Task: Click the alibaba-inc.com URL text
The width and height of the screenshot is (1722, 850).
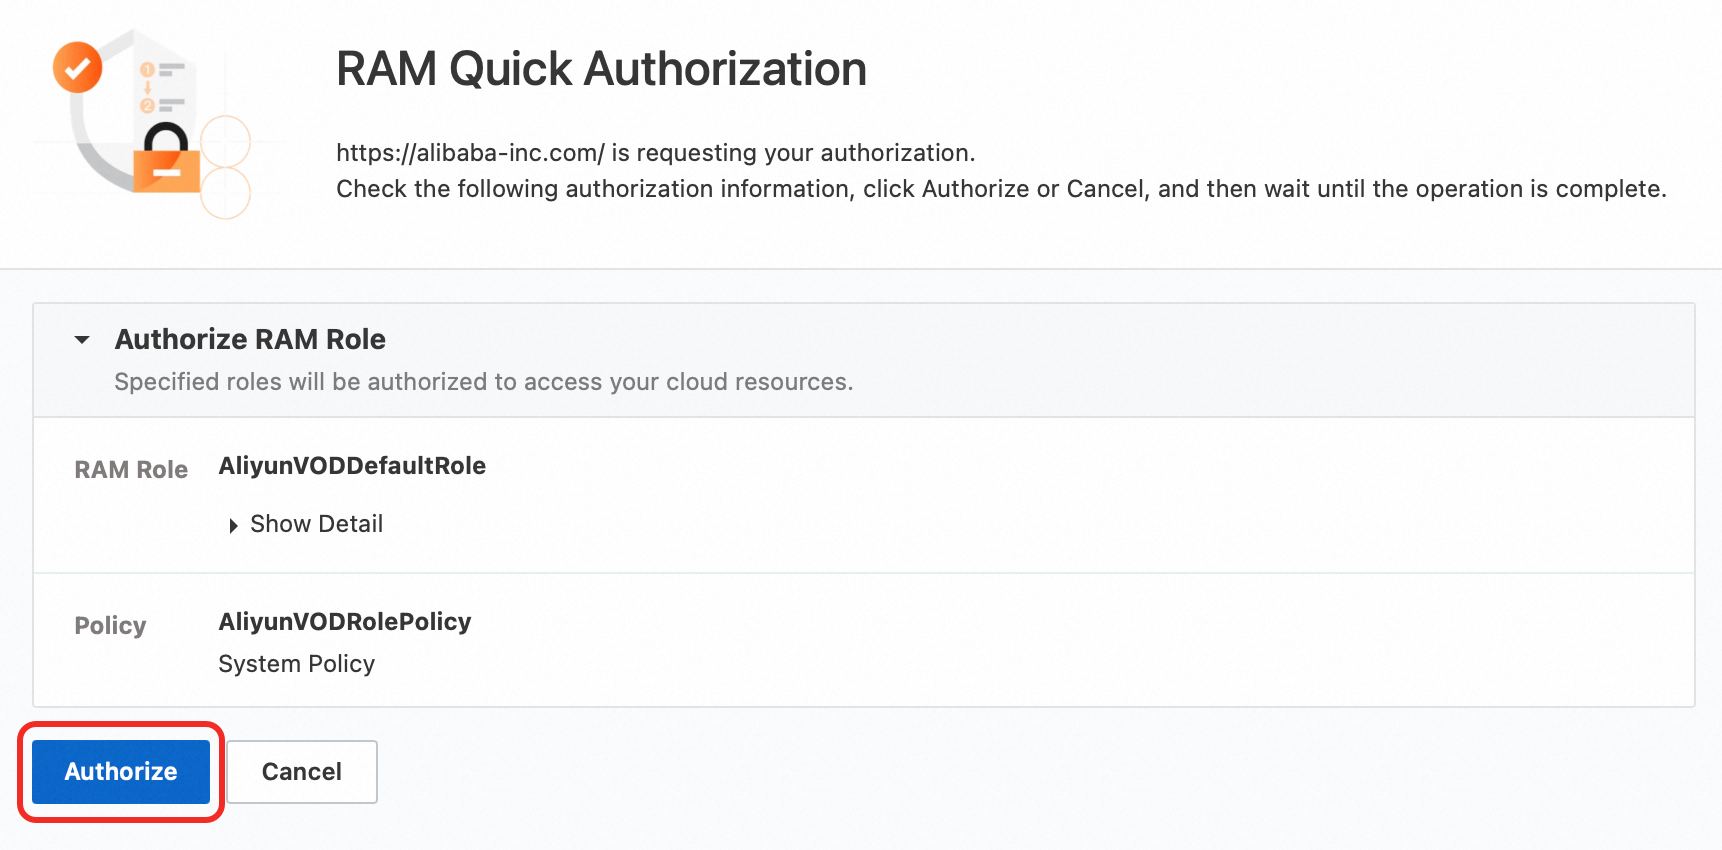Action: [470, 153]
